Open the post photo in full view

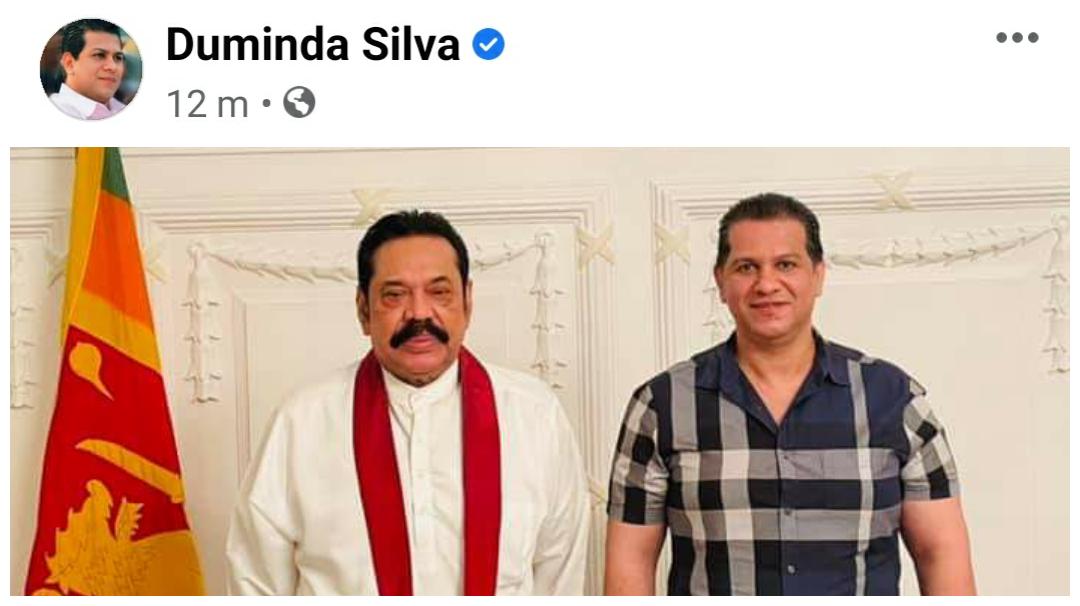[540, 371]
